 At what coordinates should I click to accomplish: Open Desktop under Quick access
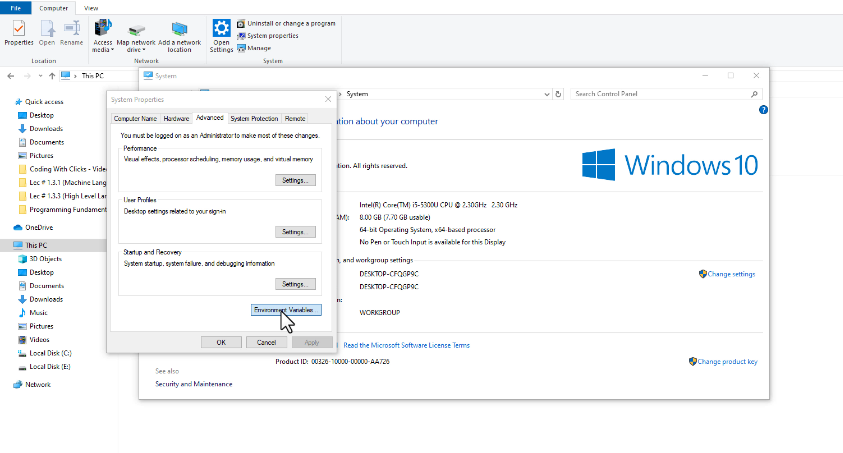point(41,115)
